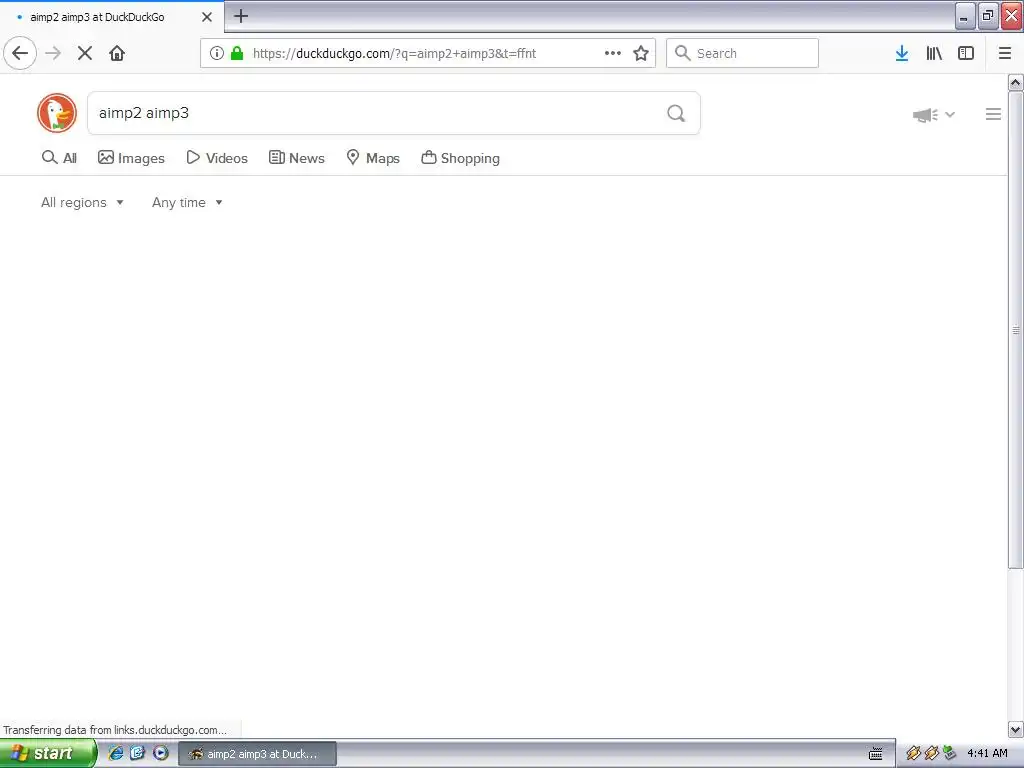Expand the All regions filter
The image size is (1024, 768).
point(82,202)
